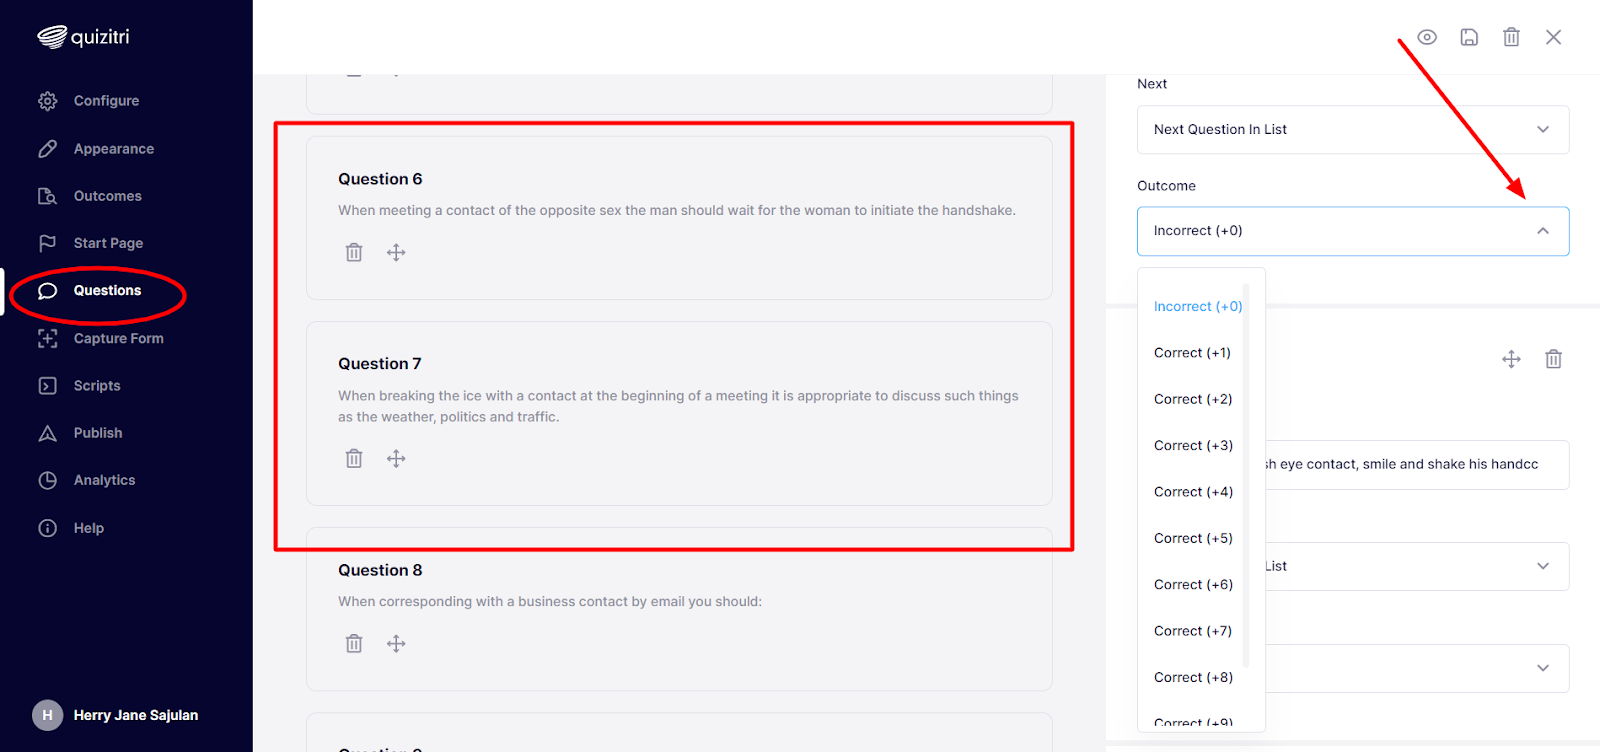
Task: Expand the partially hidden List dropdown below
Action: pos(1417,566)
